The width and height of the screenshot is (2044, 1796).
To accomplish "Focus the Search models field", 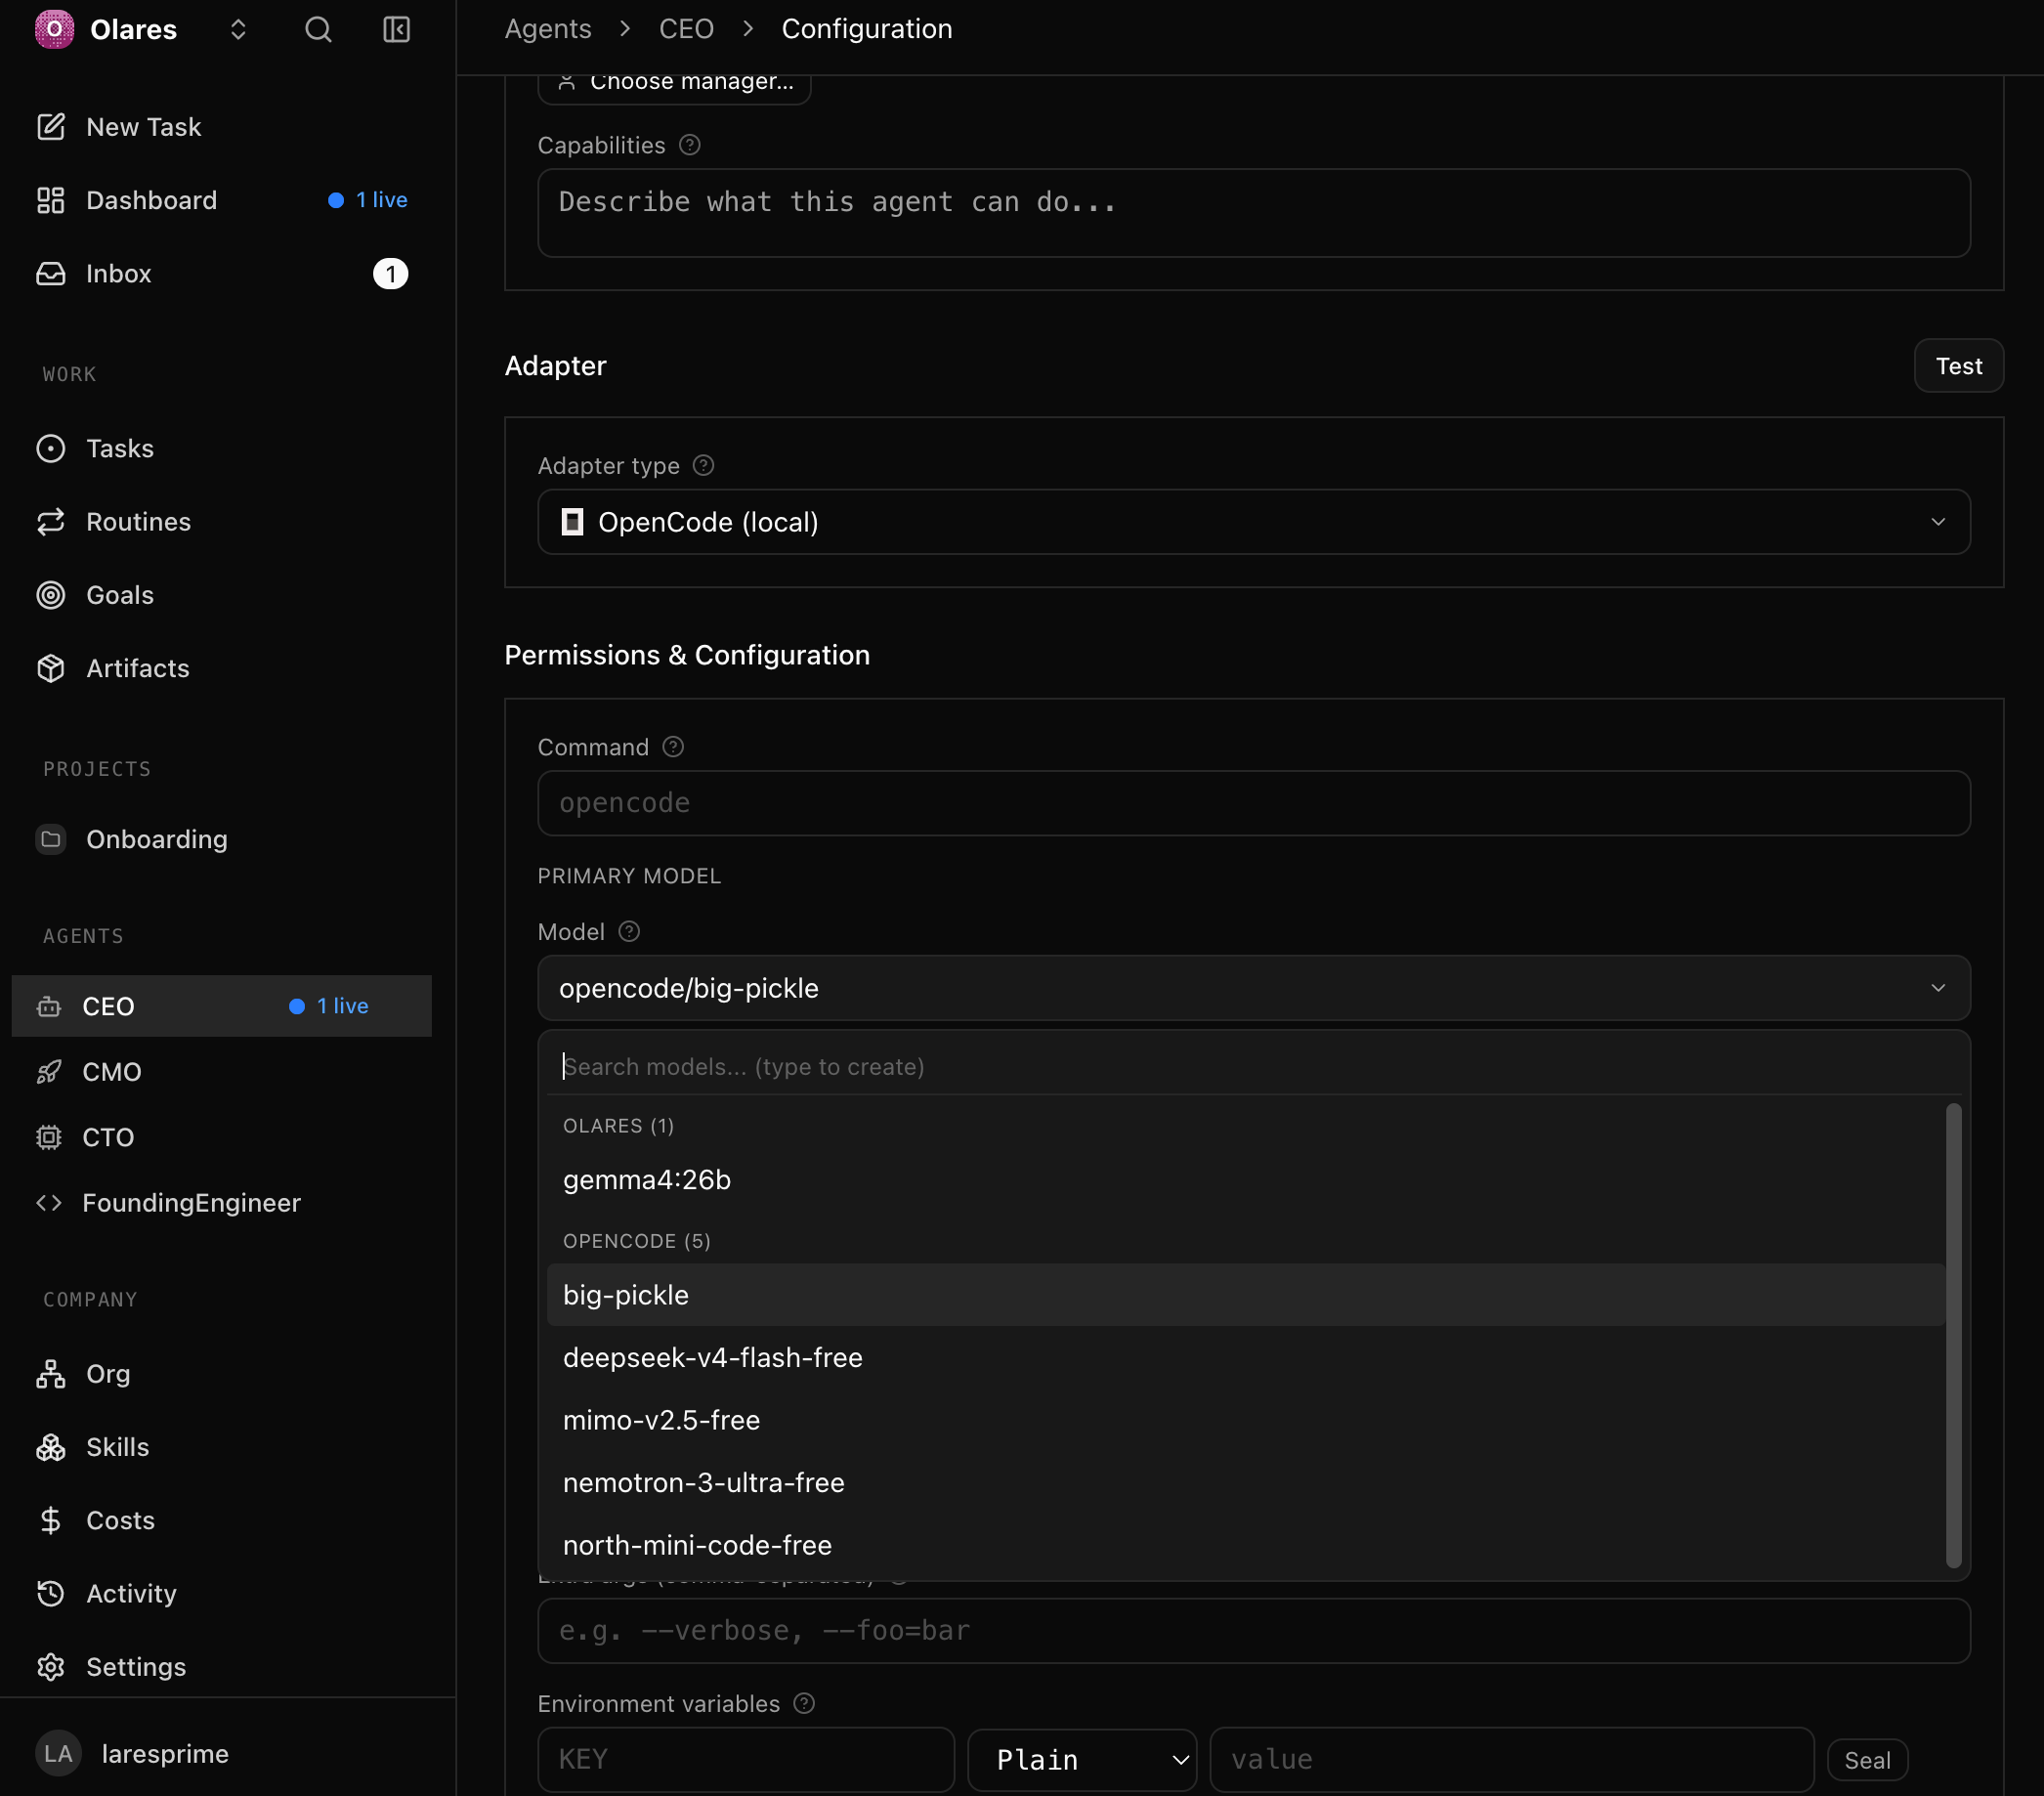I will coord(1254,1067).
